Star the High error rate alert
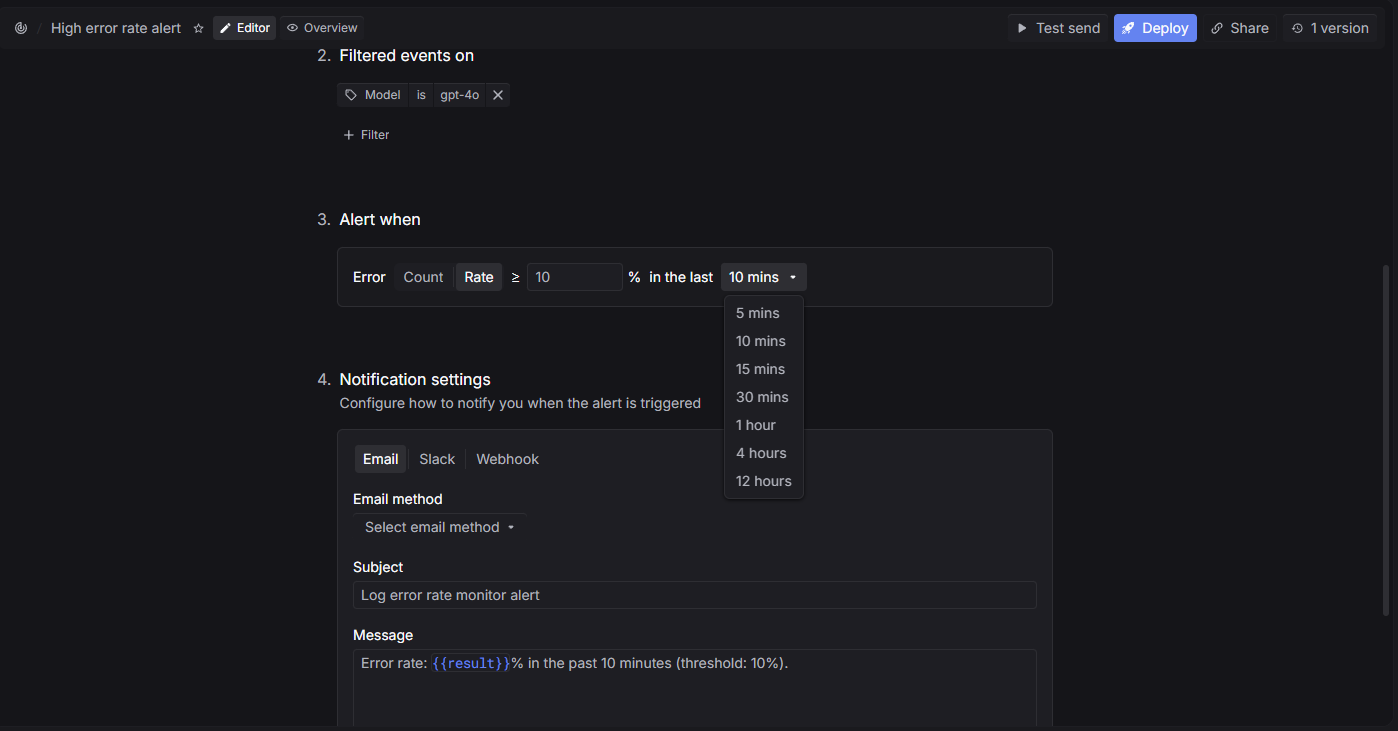 click(x=198, y=28)
